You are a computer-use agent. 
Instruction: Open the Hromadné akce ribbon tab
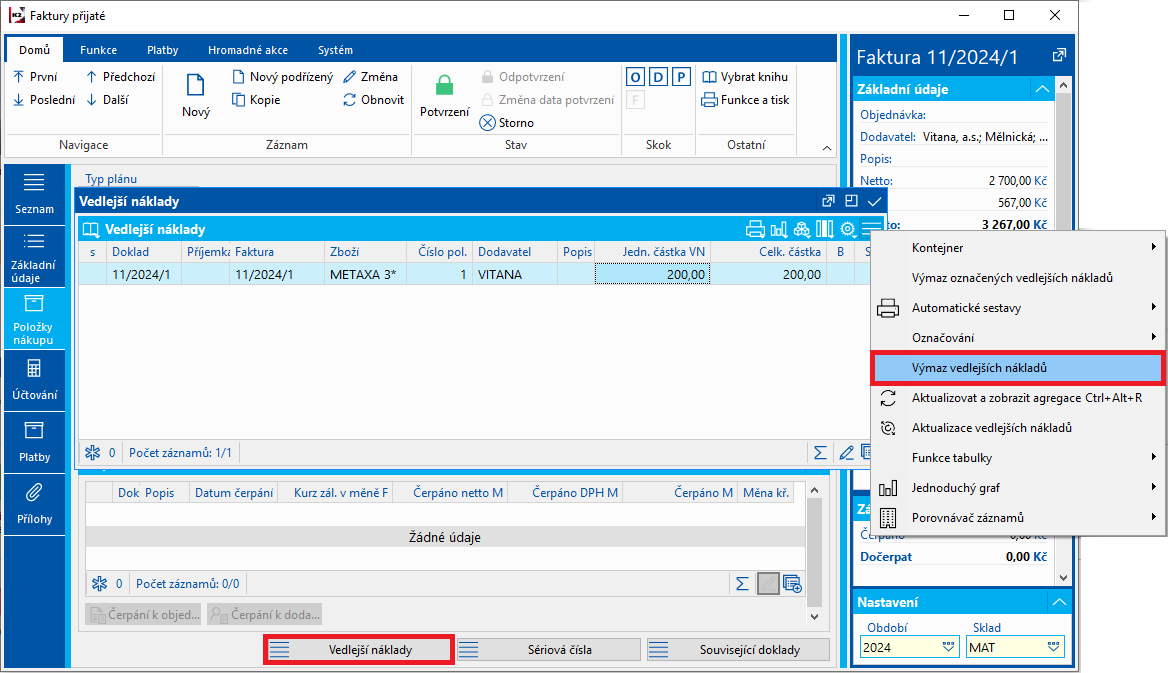click(x=248, y=50)
